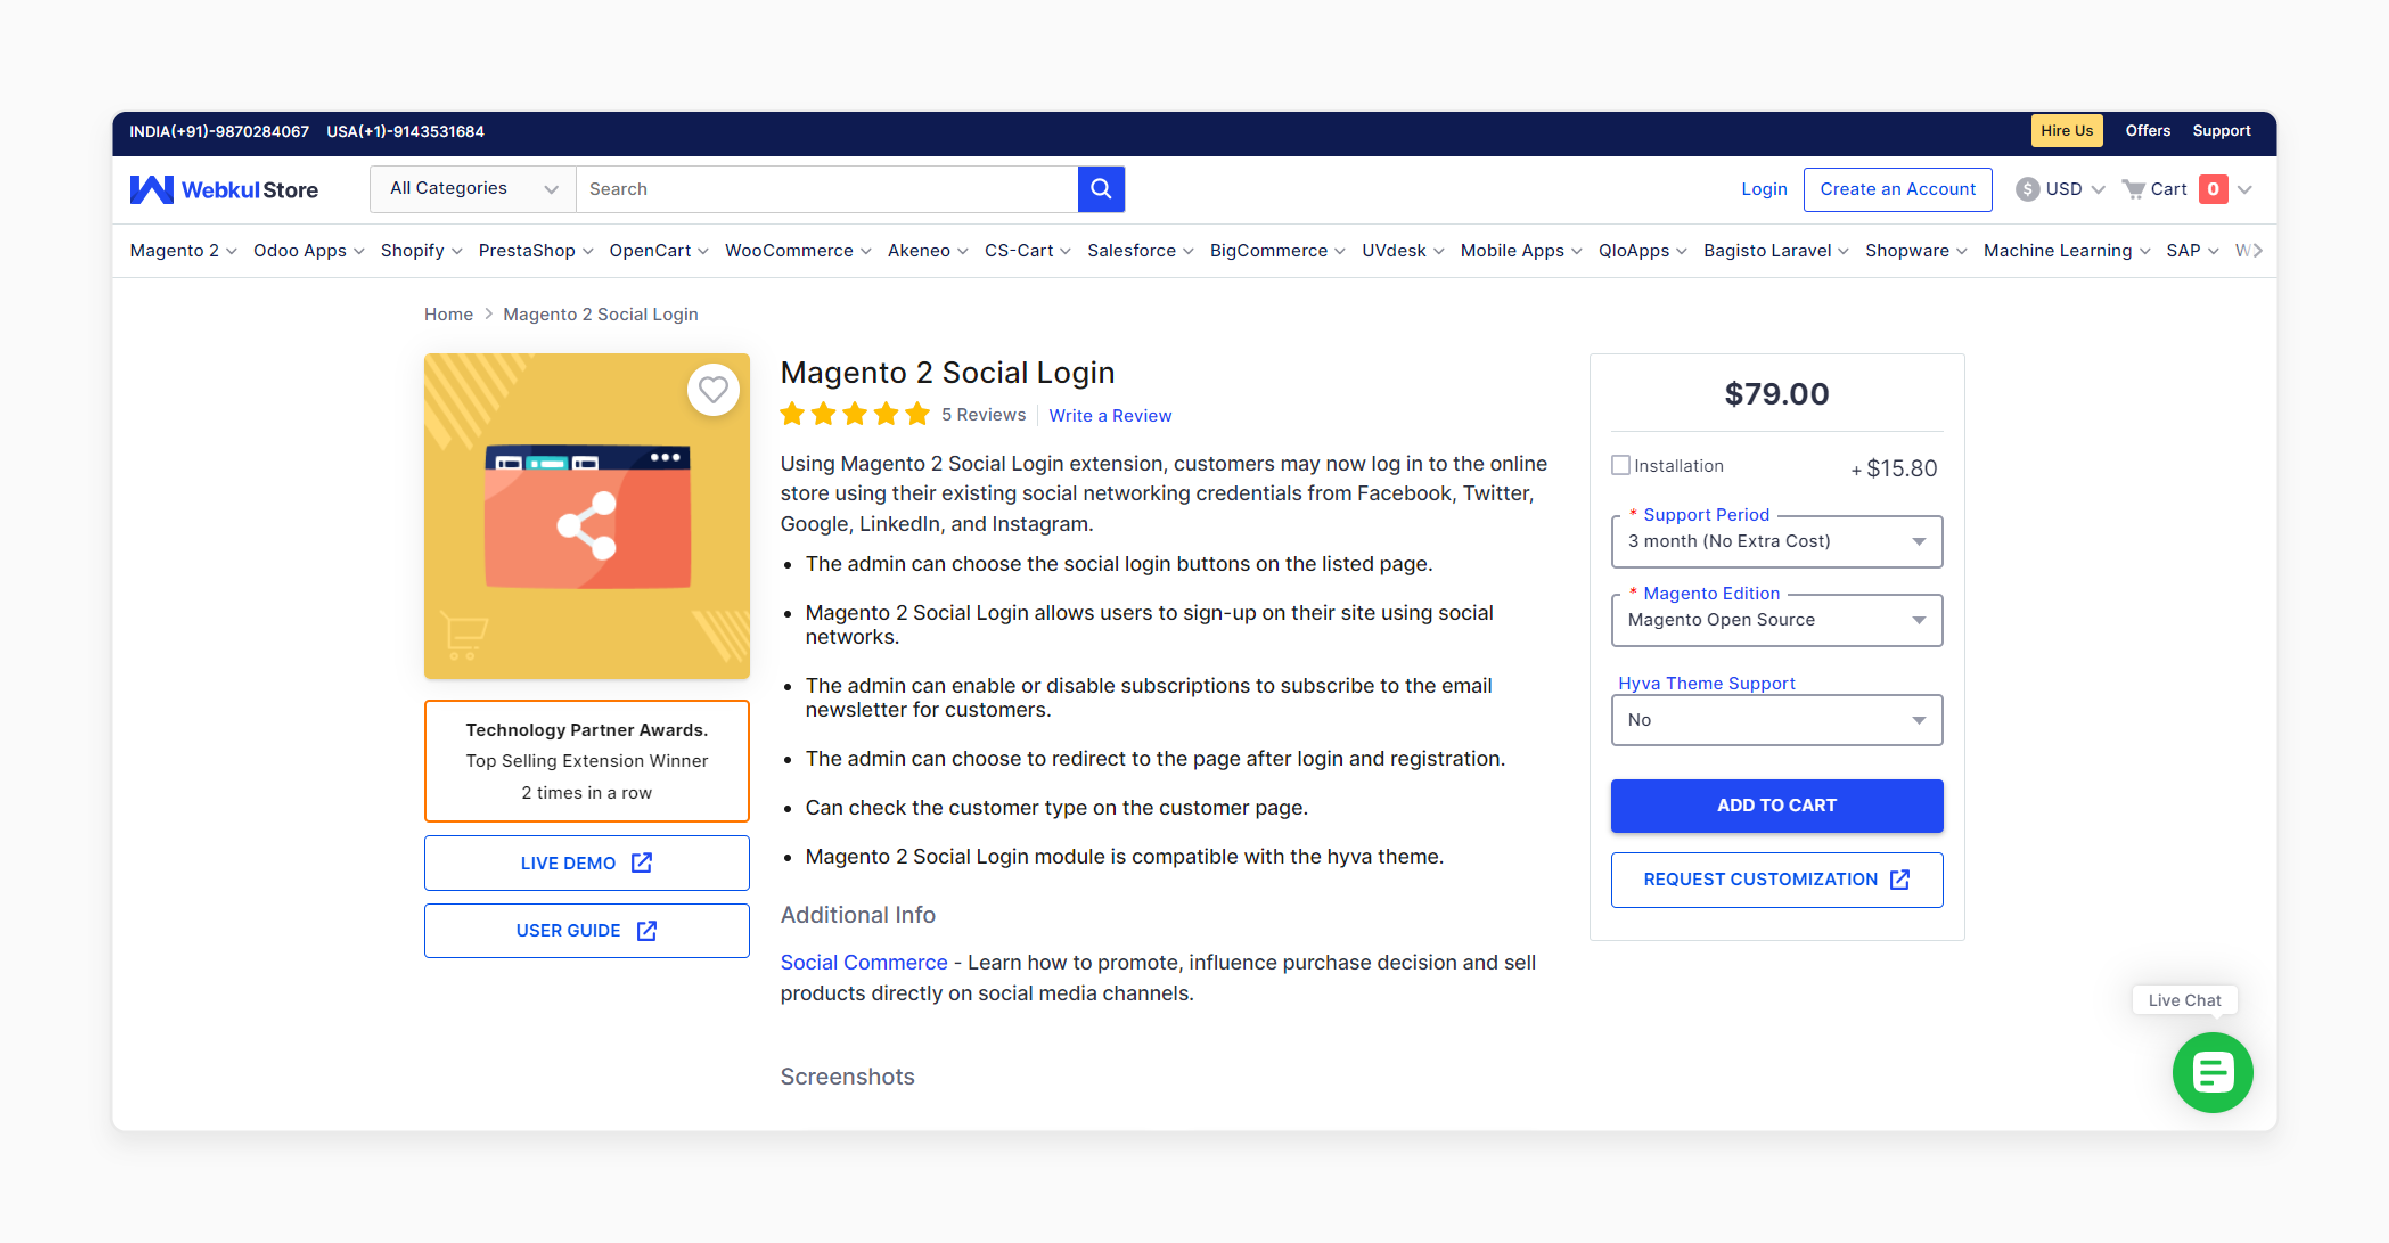Click the Live Demo external link icon
Screen dimensions: 2389x1243
[642, 863]
